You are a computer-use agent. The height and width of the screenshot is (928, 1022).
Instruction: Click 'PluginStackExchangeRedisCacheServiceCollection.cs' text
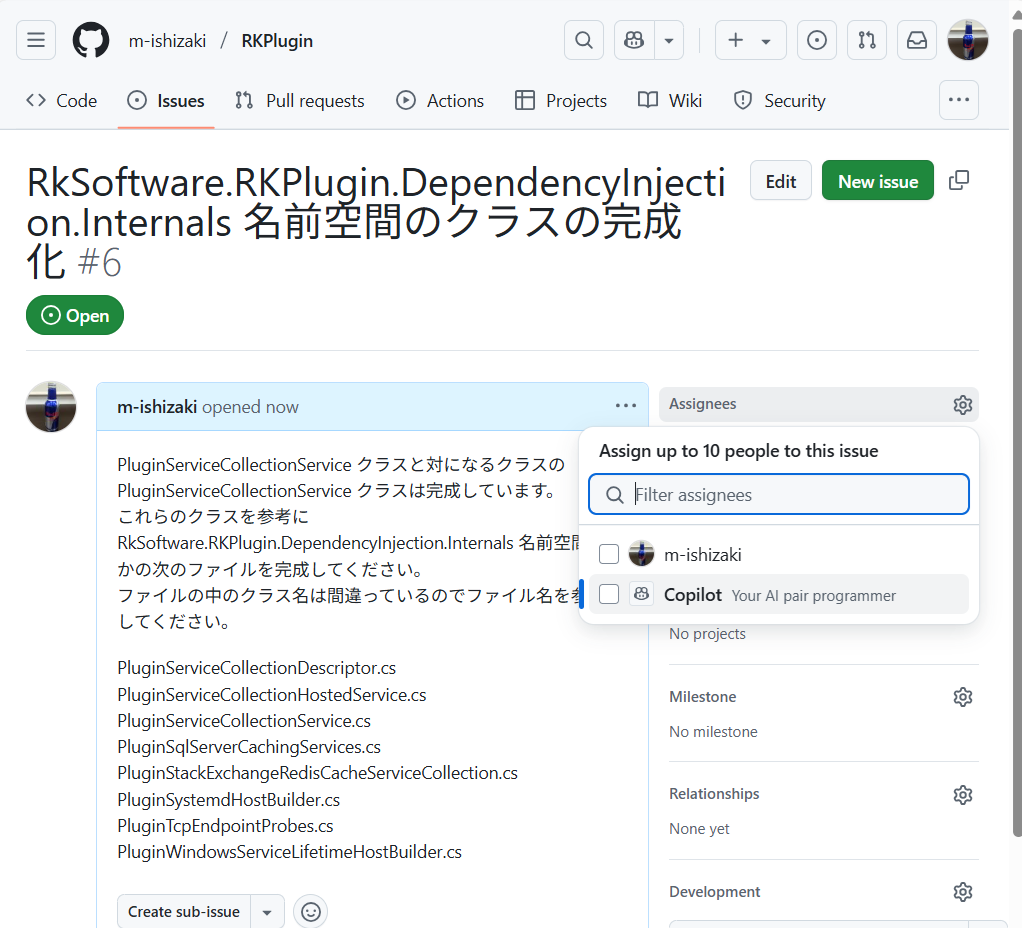(x=317, y=773)
